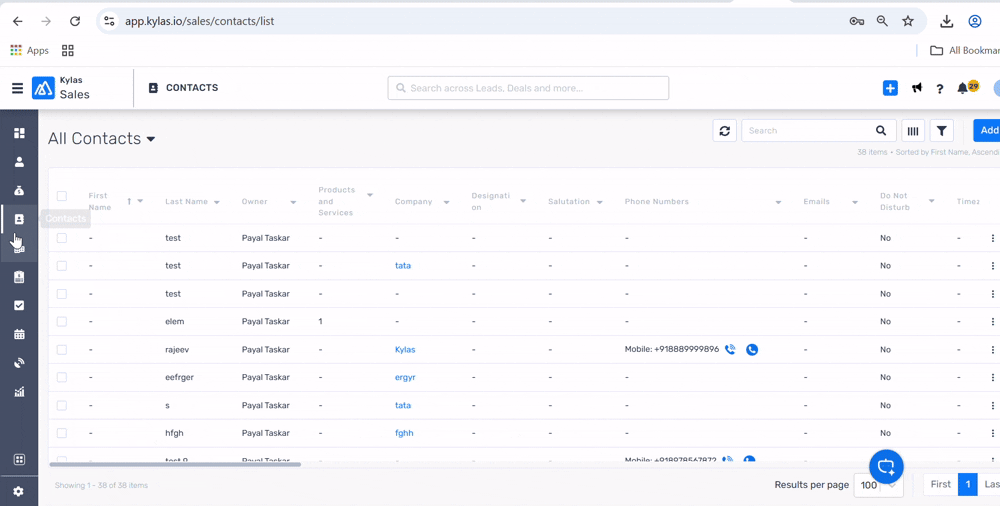The image size is (1000, 506).
Task: Open the apps grid icon near sidebar bottom
Action: 19,459
